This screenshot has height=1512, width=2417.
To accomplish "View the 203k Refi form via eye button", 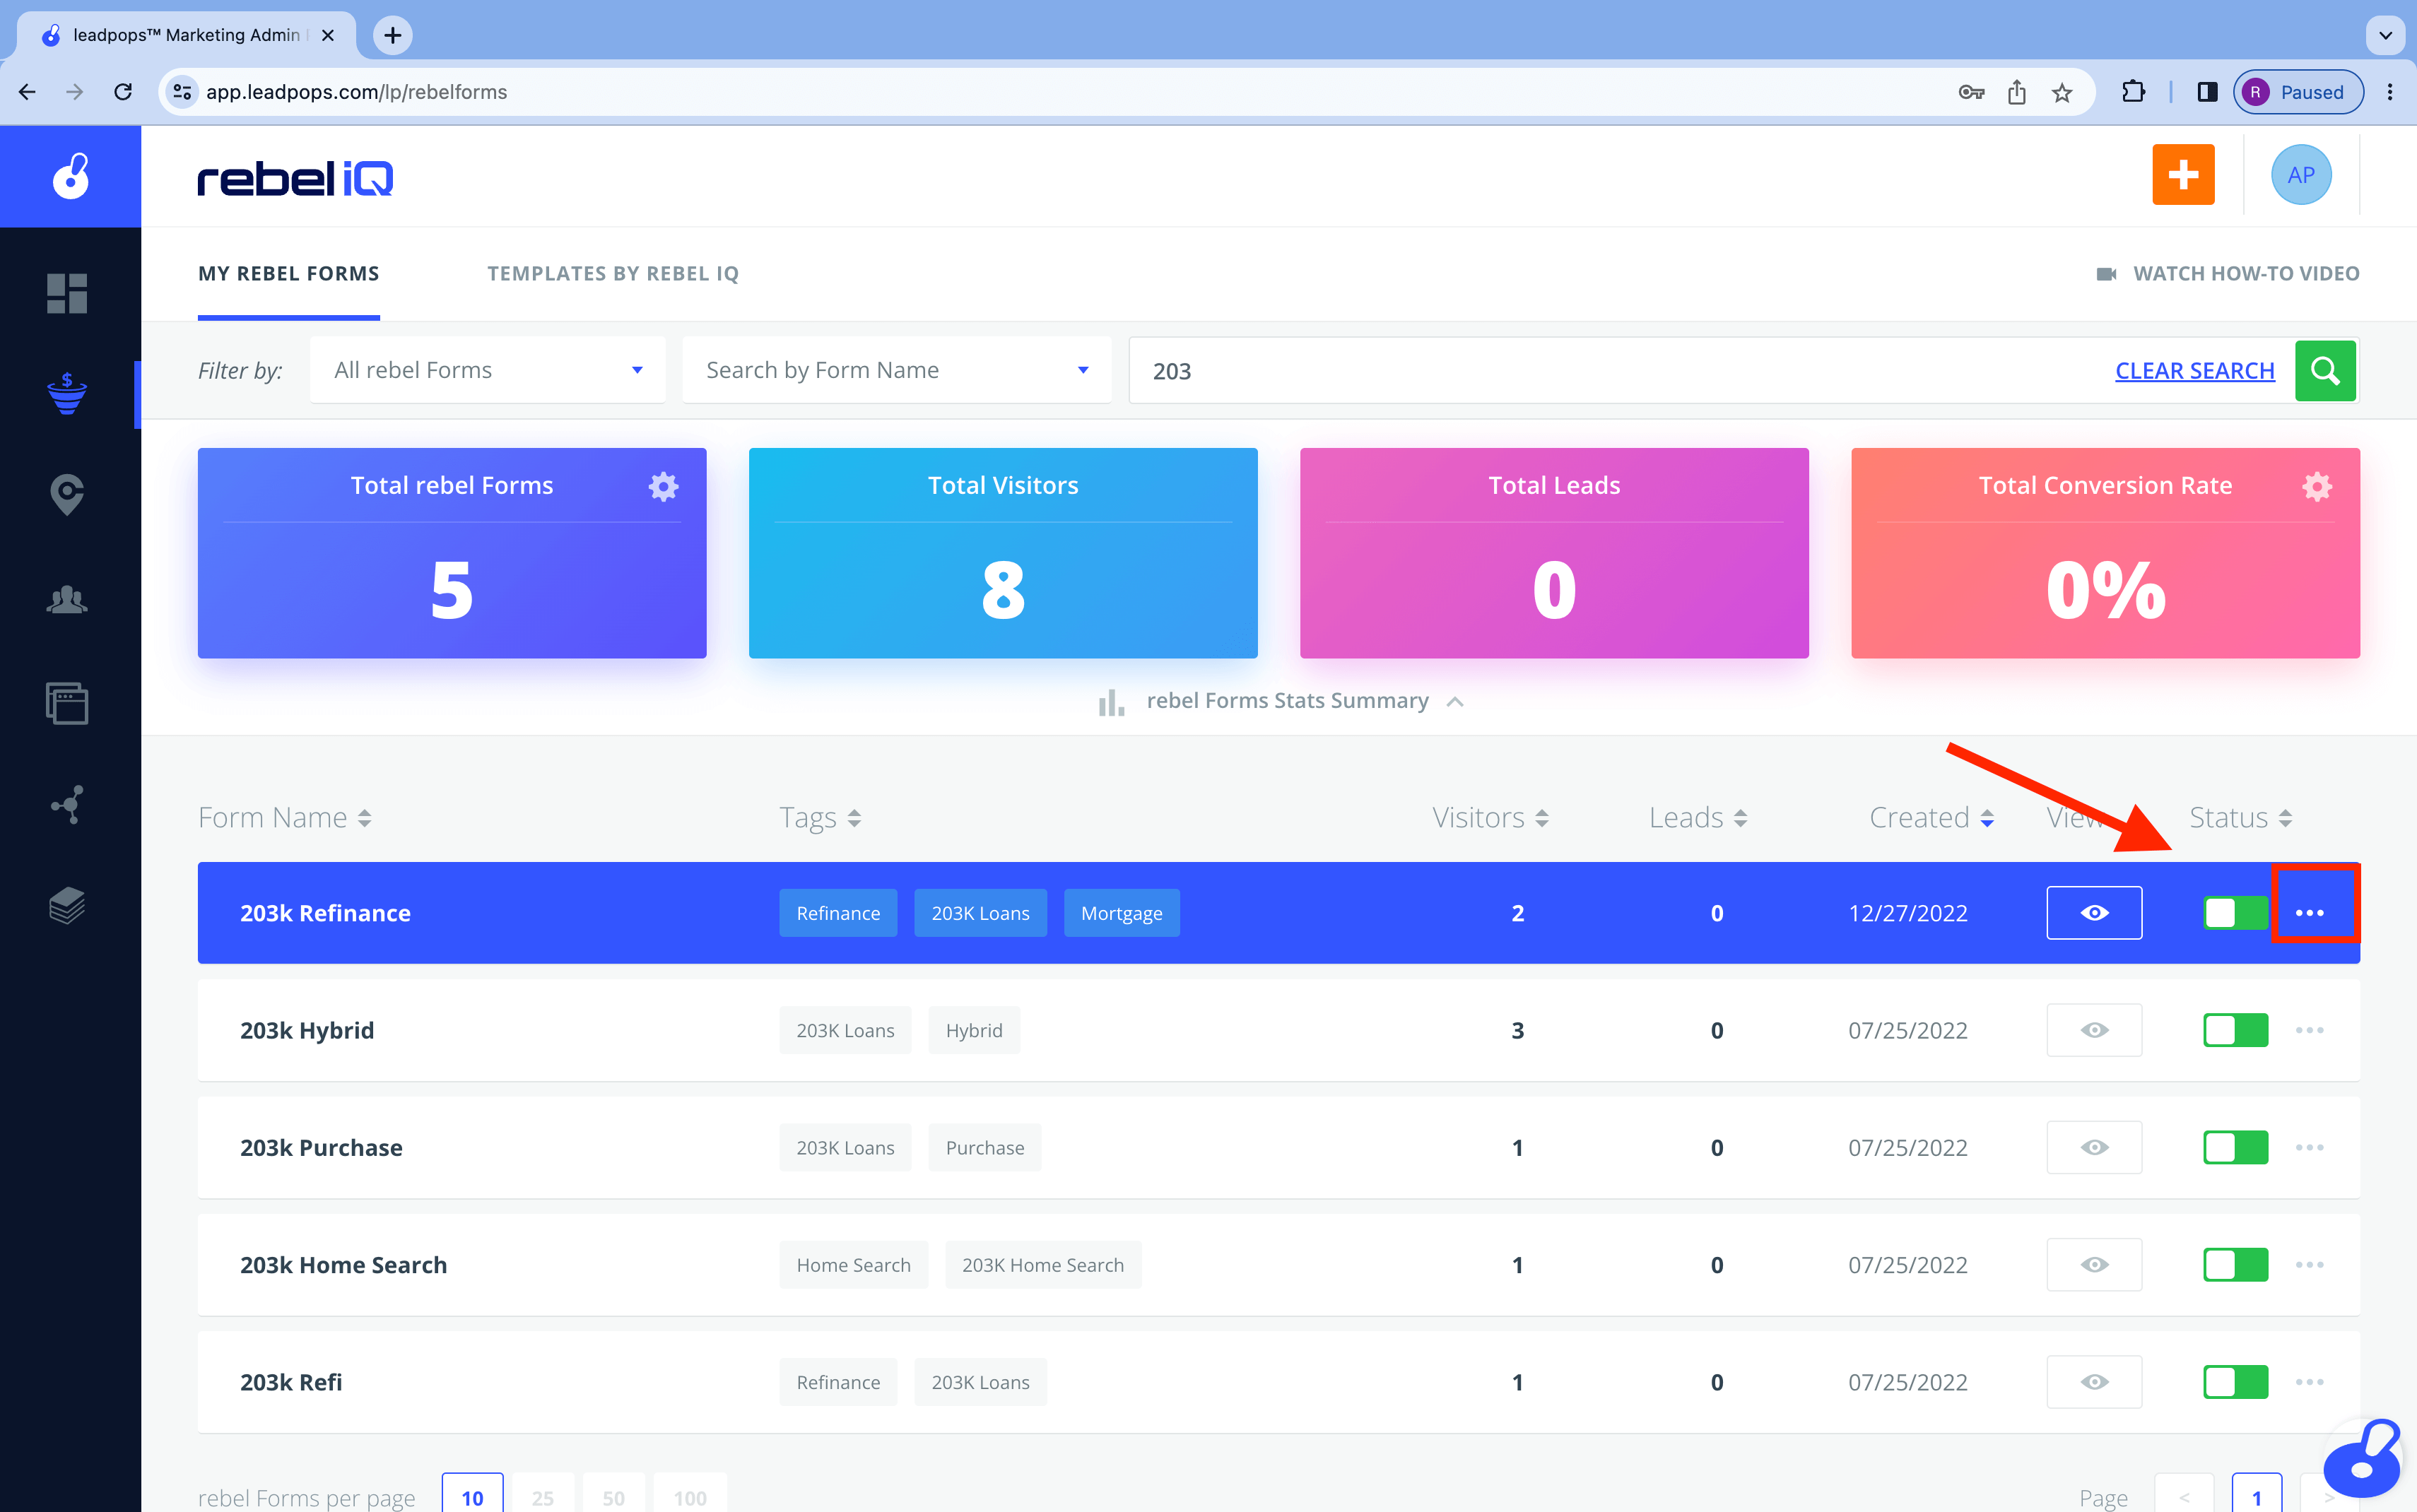I will (x=2093, y=1382).
